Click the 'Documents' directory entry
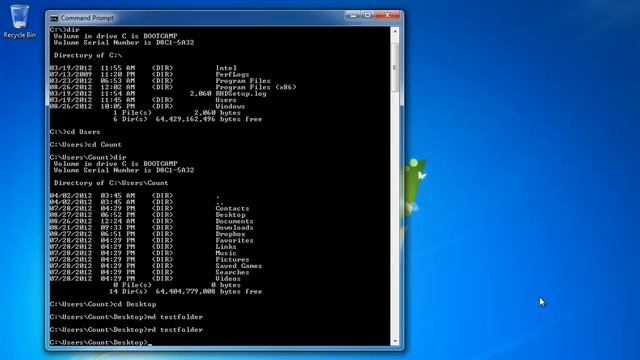This screenshot has height=360, width=640. 234,221
